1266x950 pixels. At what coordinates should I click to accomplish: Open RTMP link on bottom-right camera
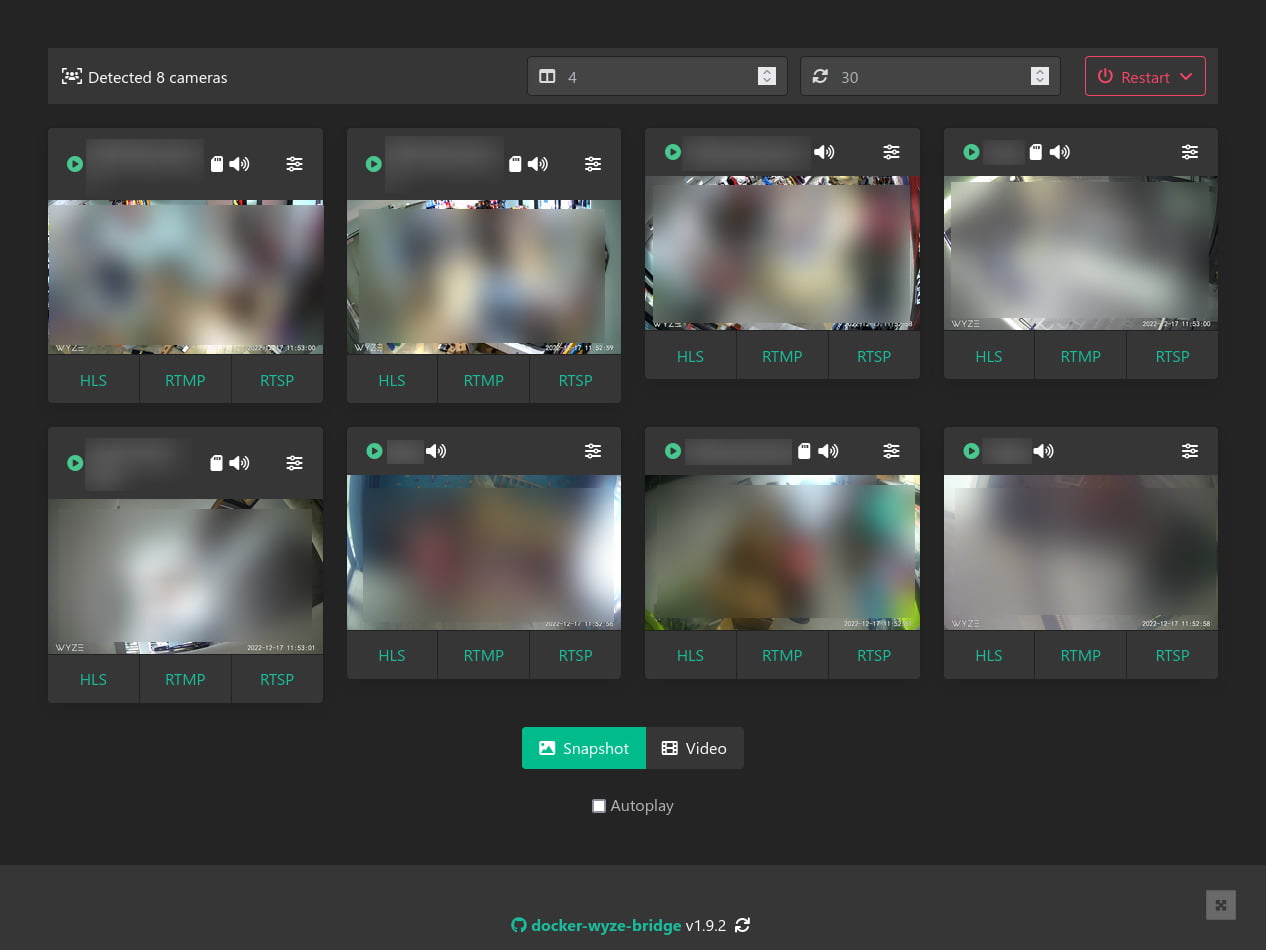[x=1080, y=655]
